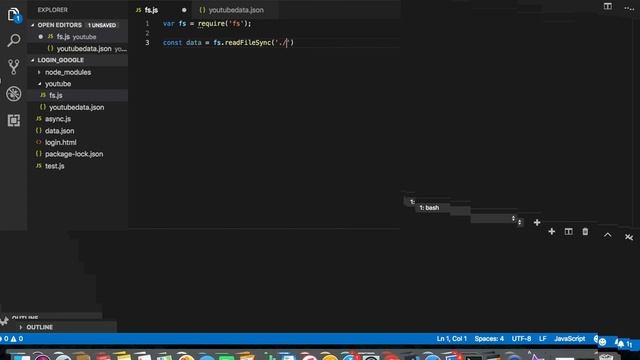Change file encoding via UTF-8

pos(521,339)
